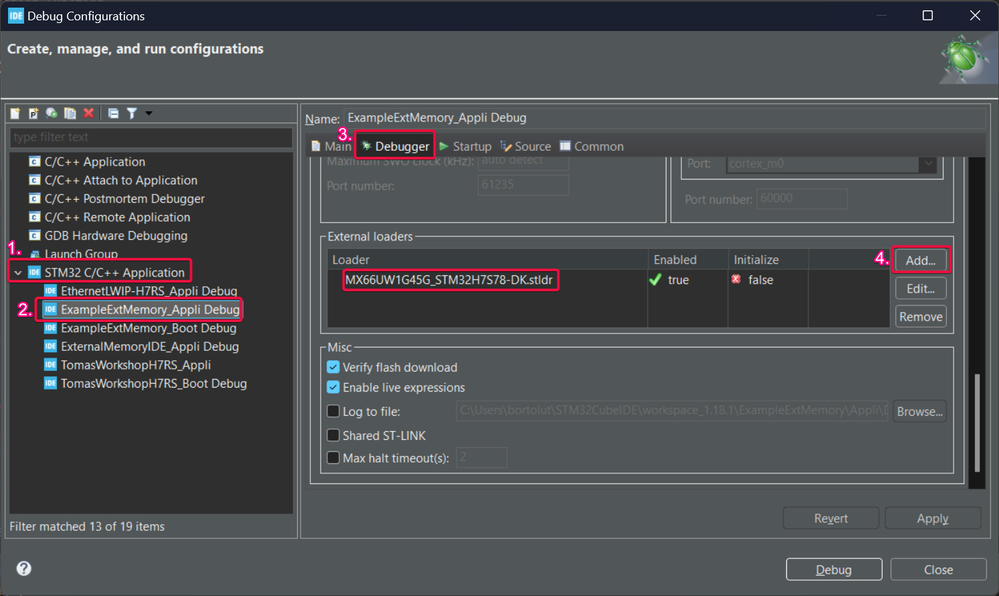The width and height of the screenshot is (999, 596).
Task: Uncheck Verify flash download
Action: point(334,367)
